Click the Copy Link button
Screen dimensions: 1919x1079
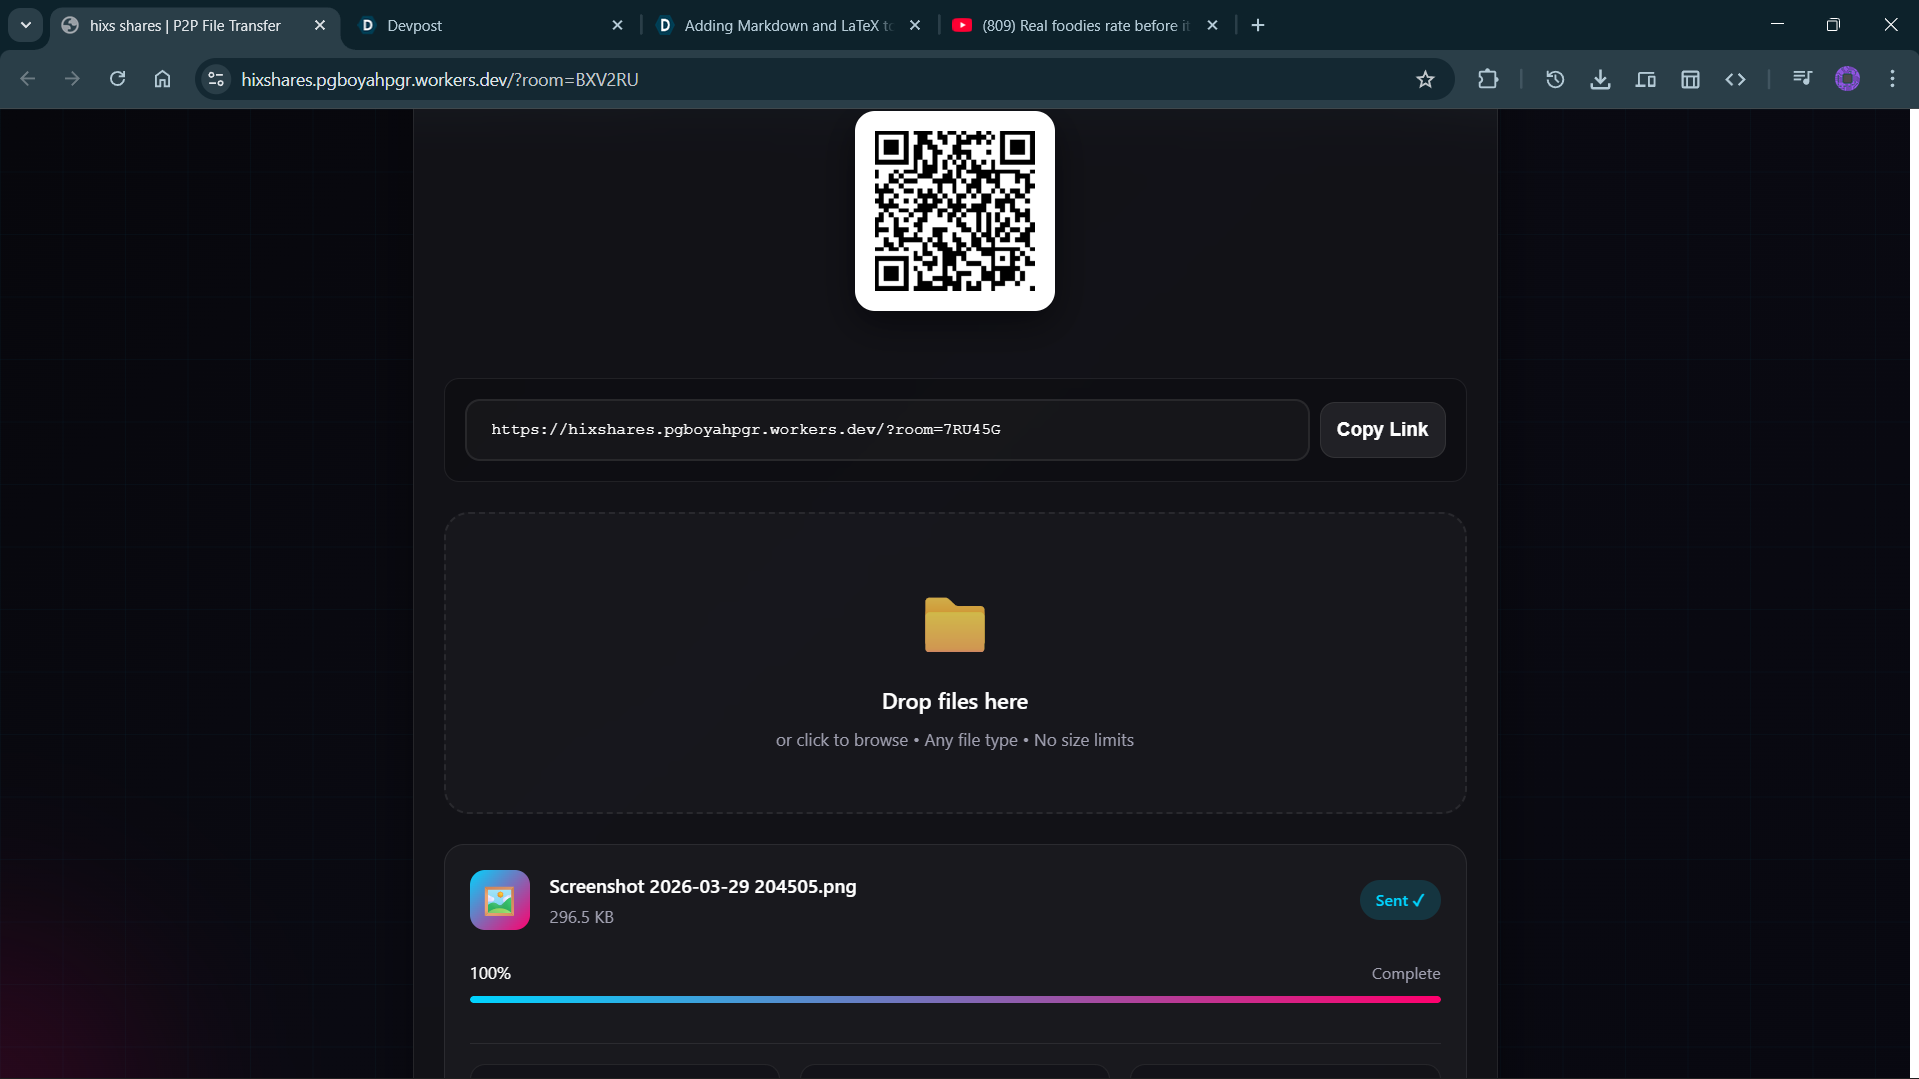click(1382, 430)
